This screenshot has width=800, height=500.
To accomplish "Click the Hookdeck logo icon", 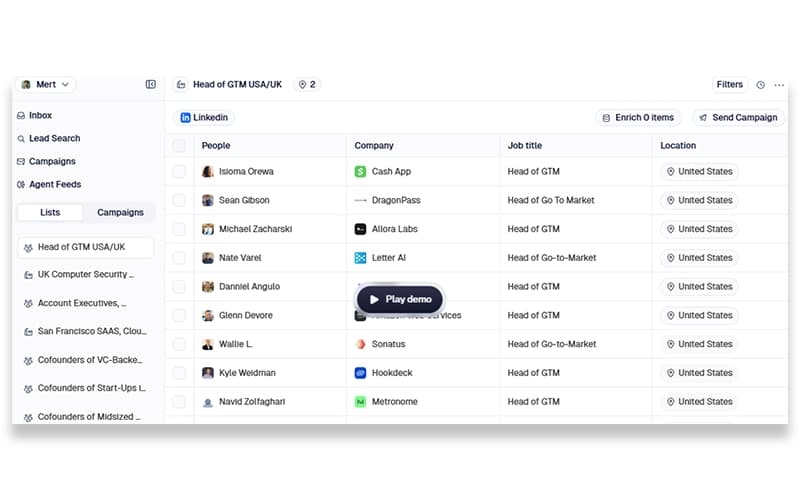I will (x=360, y=373).
